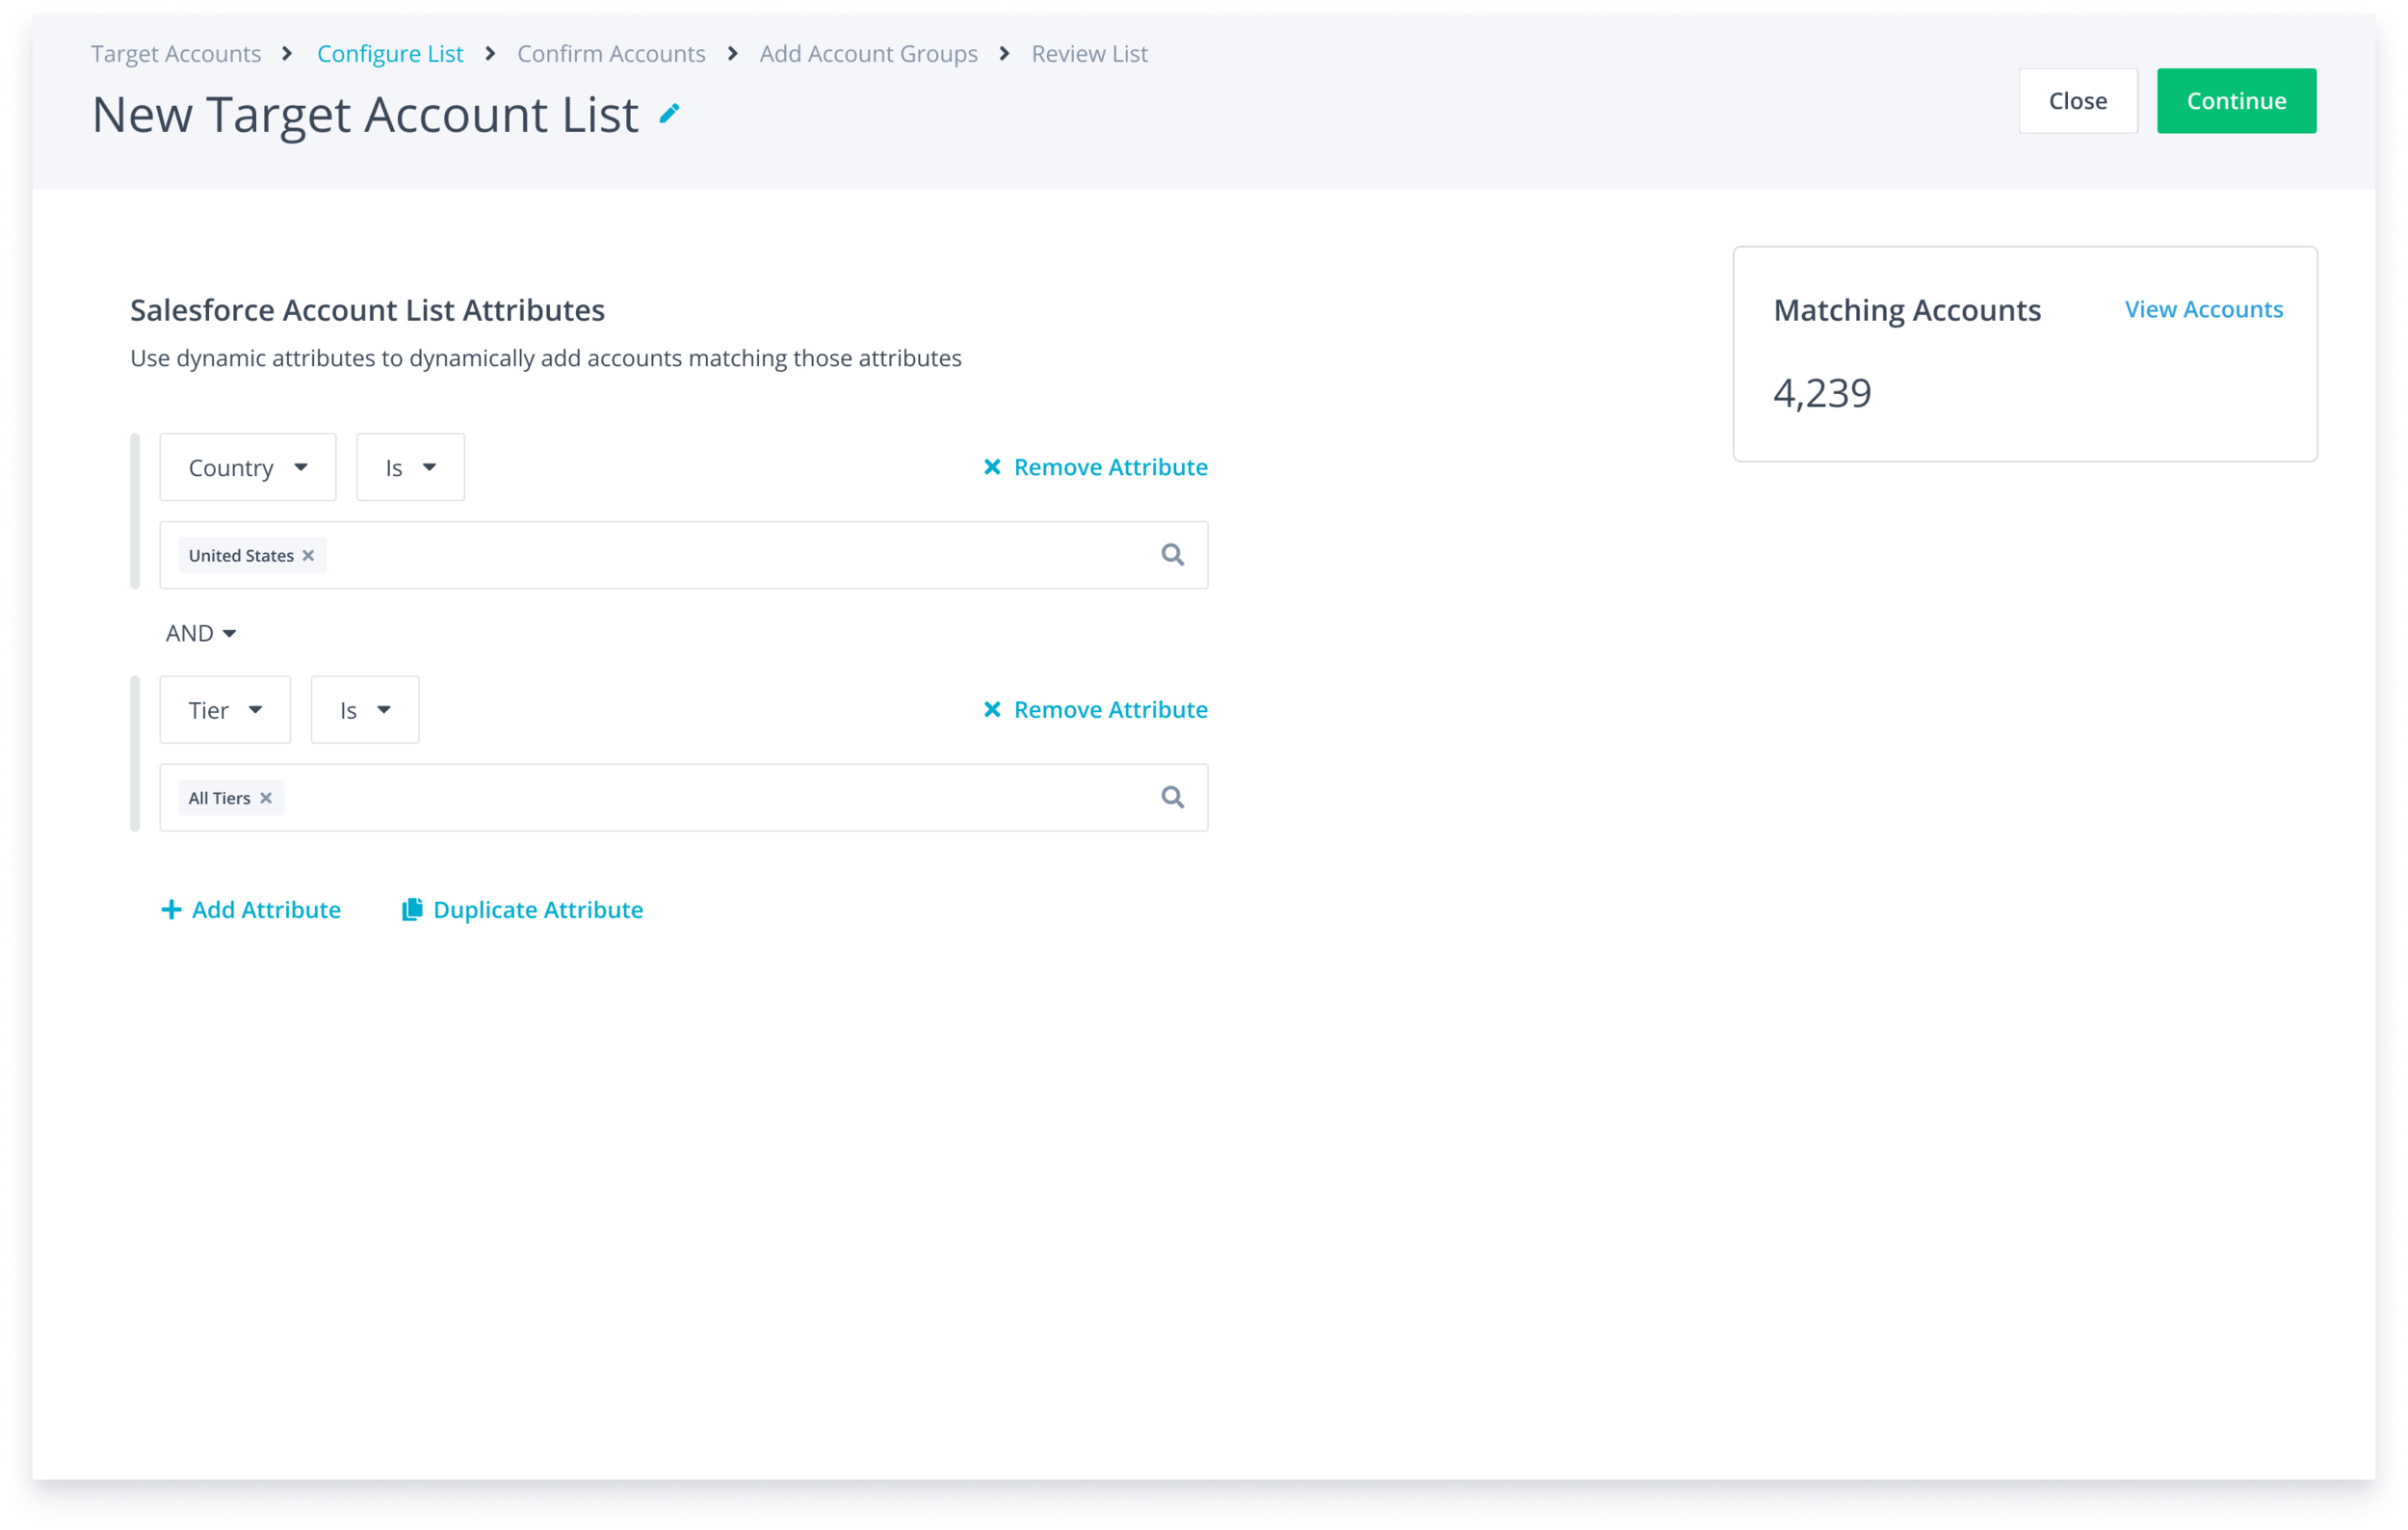Click search icon in Country values field
Viewport: 2408px width, 1530px height.
tap(1172, 555)
